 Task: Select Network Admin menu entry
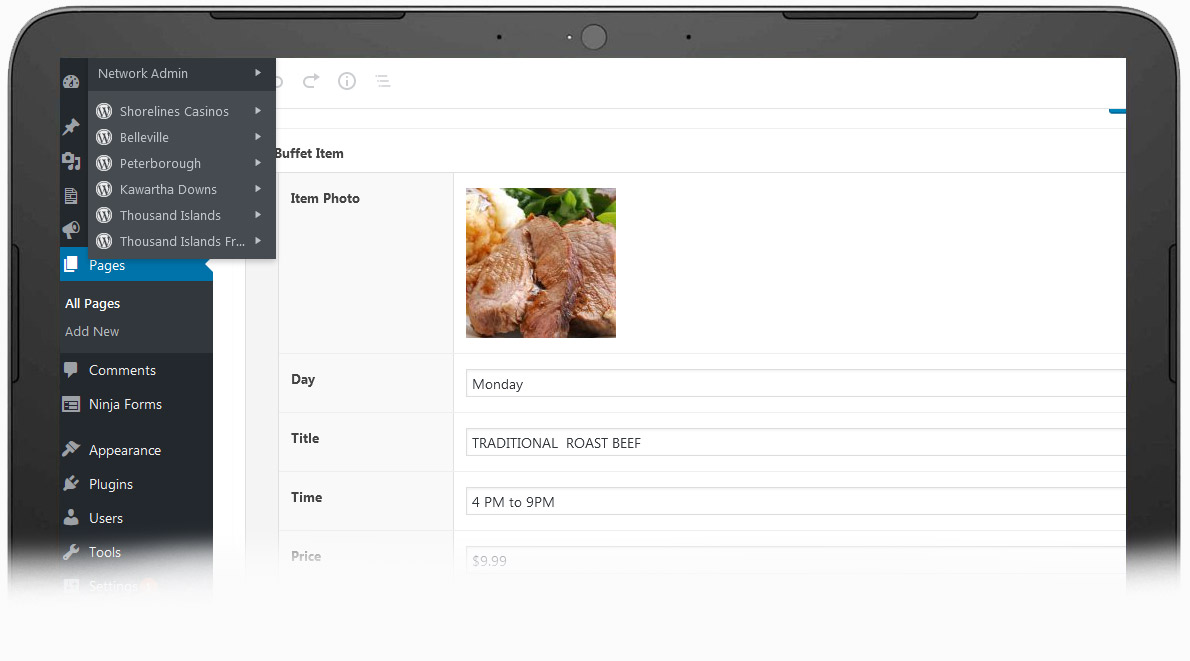click(181, 74)
